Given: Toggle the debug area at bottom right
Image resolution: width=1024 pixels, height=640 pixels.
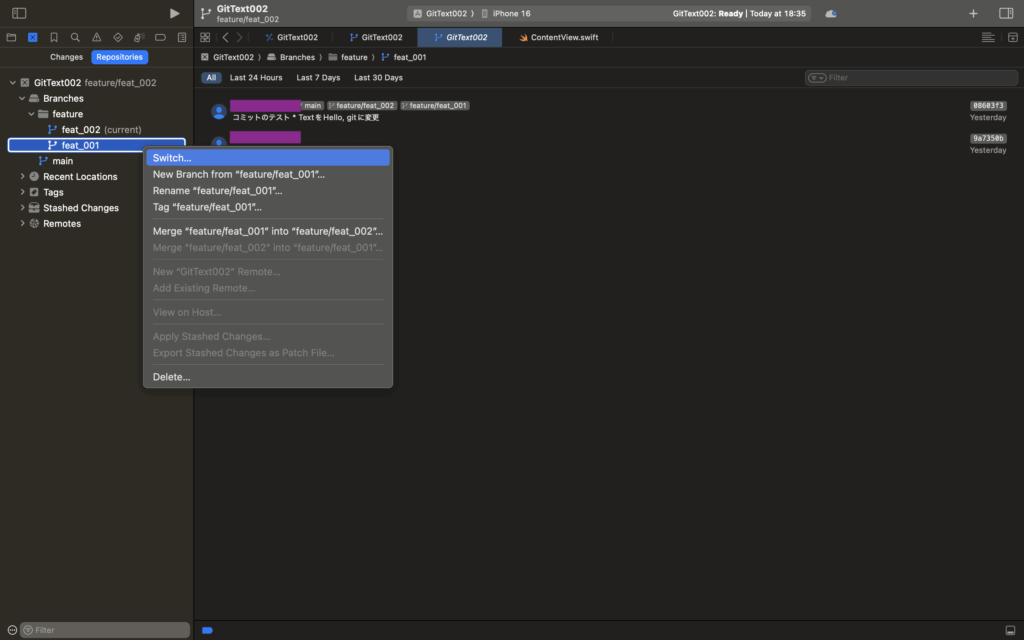Looking at the screenshot, I should (1010, 630).
